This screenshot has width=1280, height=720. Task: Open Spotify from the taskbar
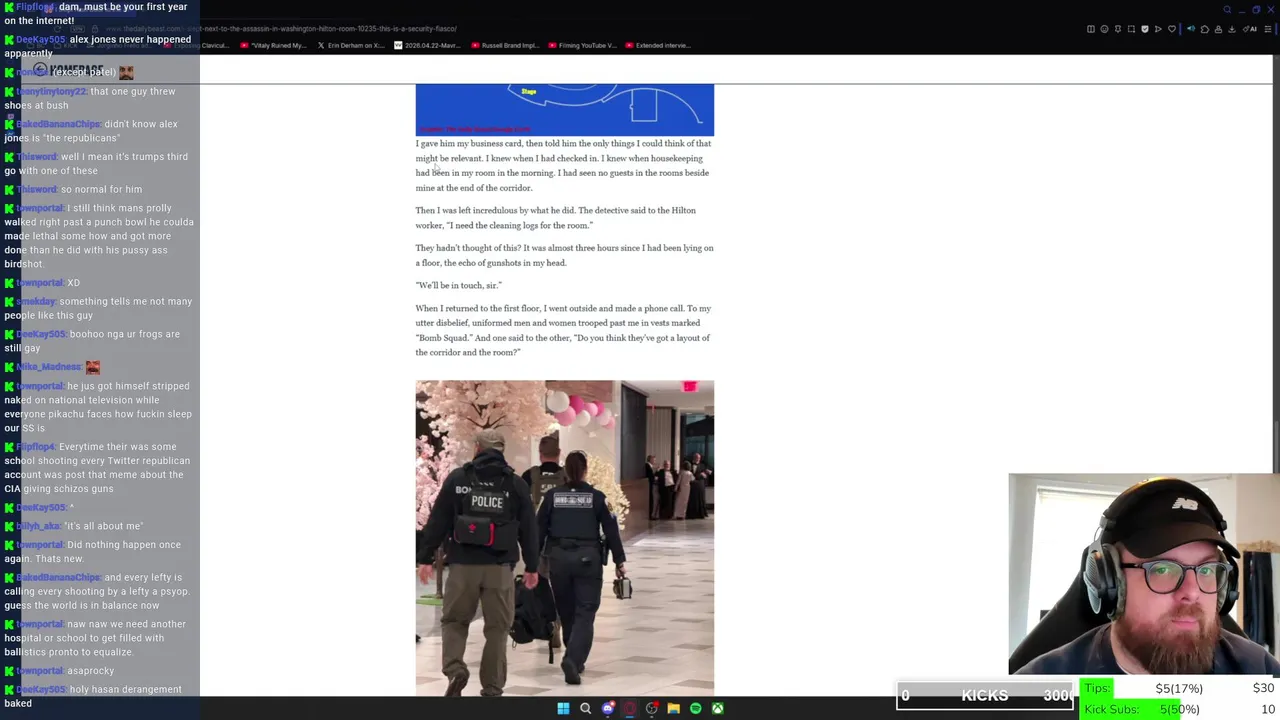[695, 708]
